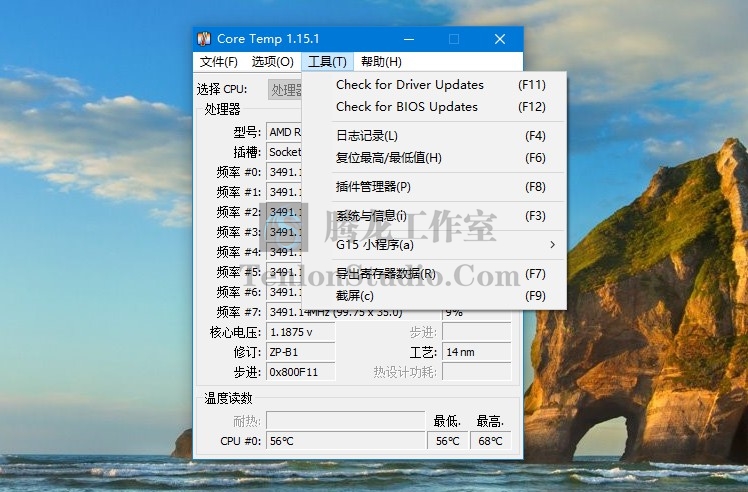The image size is (748, 492).
Task: Click the 插槽 Socket field
Action: pyautogui.click(x=284, y=152)
